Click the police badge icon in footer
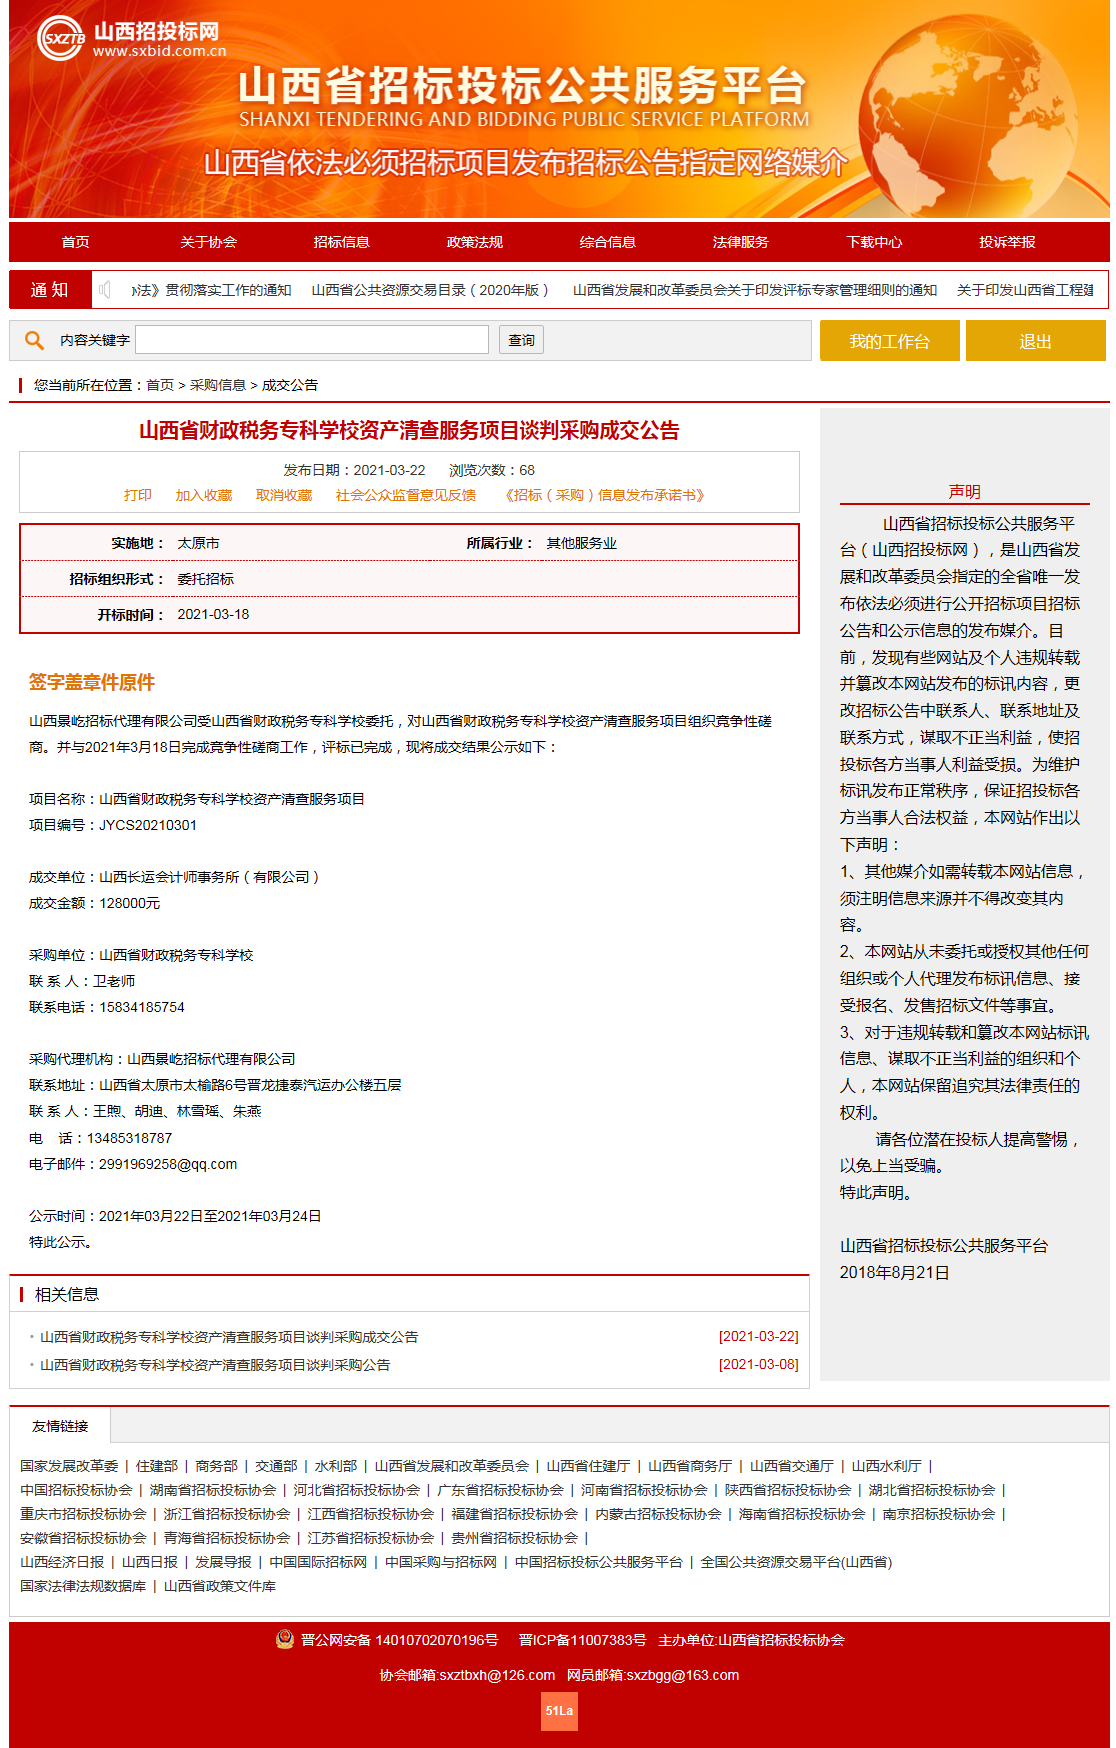The height and width of the screenshot is (1748, 1116). pos(285,1639)
